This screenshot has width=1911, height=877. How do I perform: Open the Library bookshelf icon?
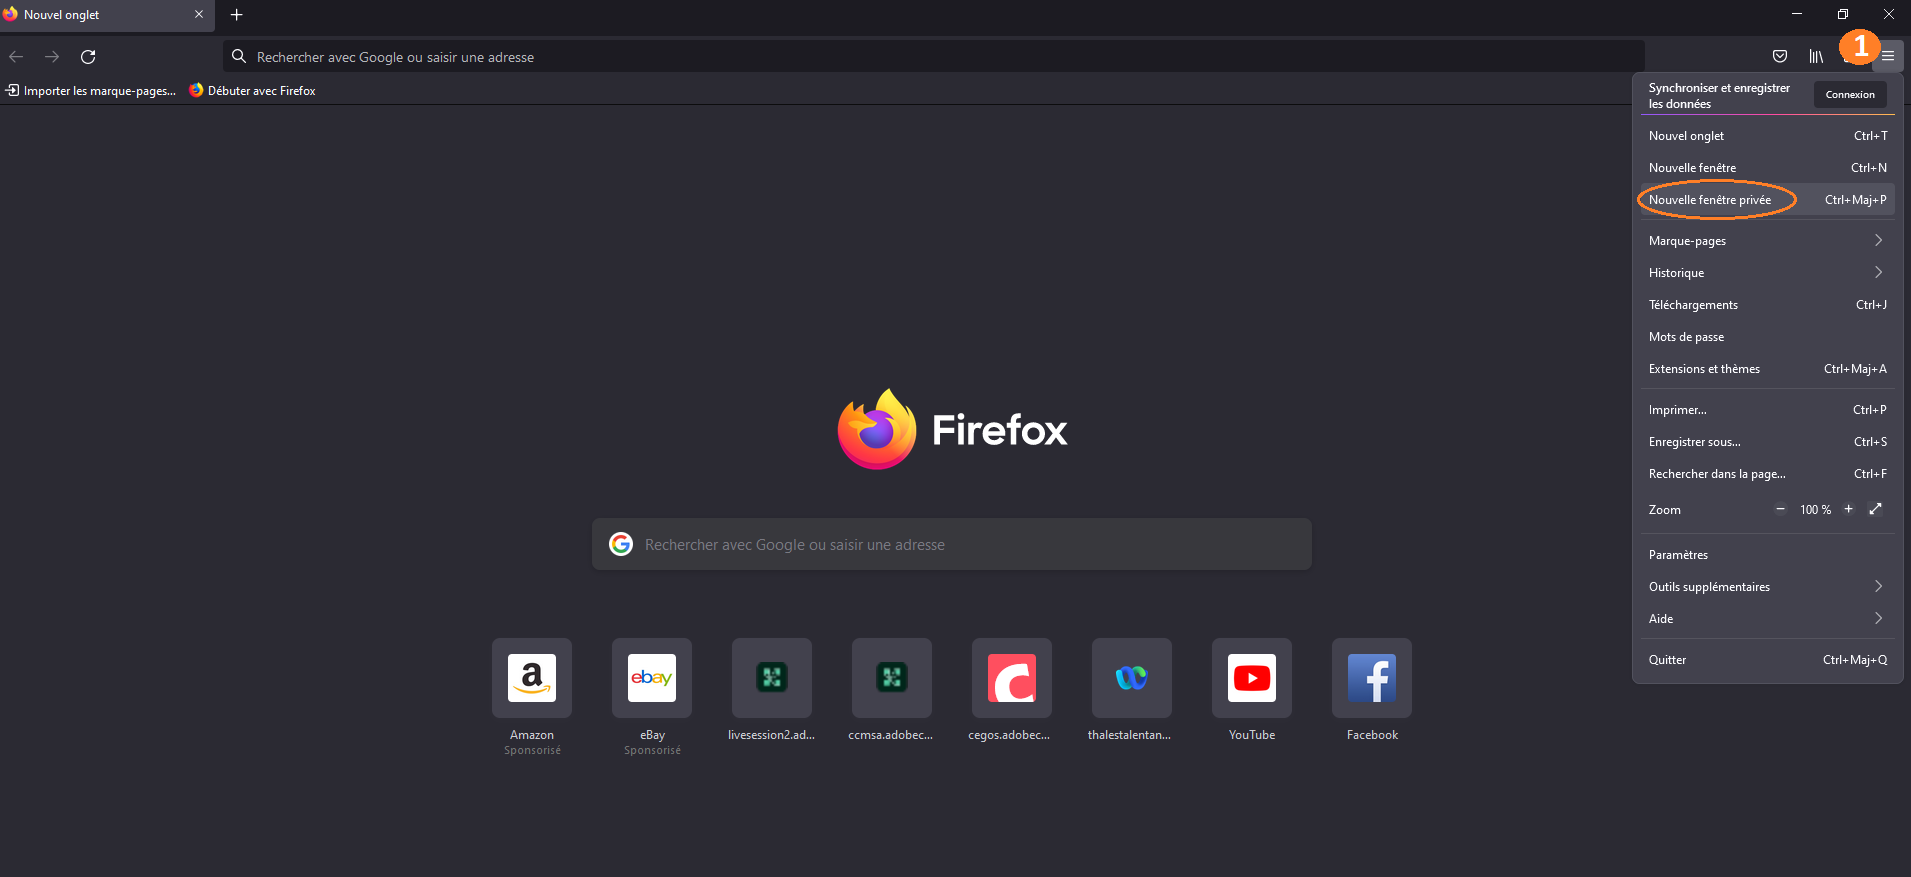(1816, 57)
